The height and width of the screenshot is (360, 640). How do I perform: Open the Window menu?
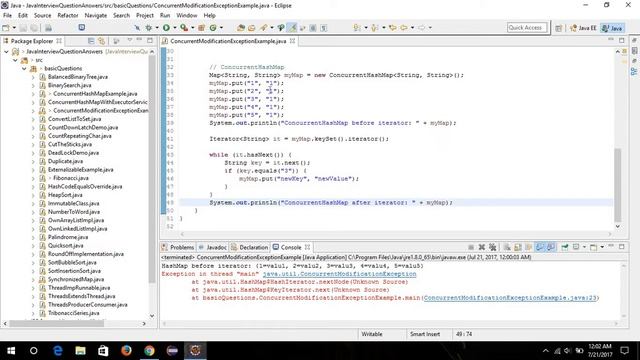click(x=187, y=16)
